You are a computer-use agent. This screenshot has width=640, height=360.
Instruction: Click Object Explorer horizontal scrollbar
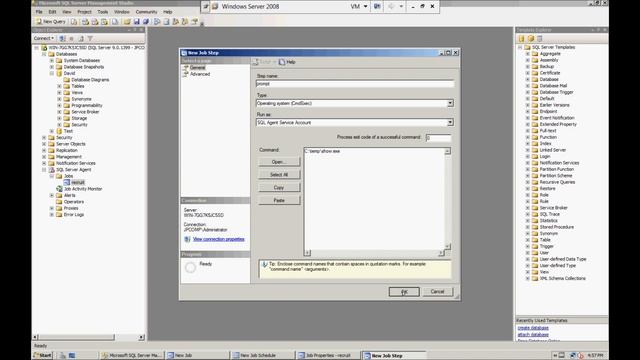tap(88, 337)
